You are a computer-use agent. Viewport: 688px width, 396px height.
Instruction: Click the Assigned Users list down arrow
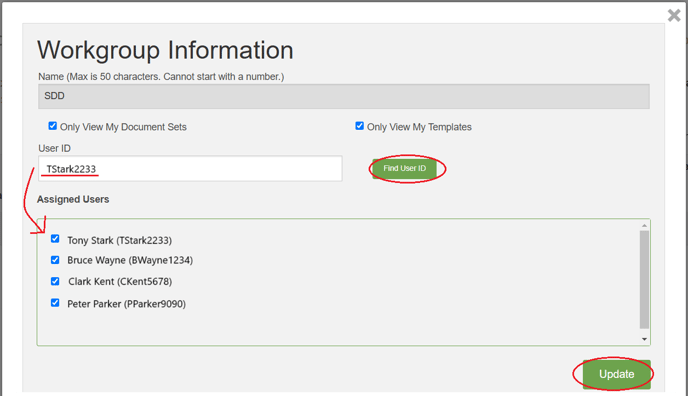[644, 339]
